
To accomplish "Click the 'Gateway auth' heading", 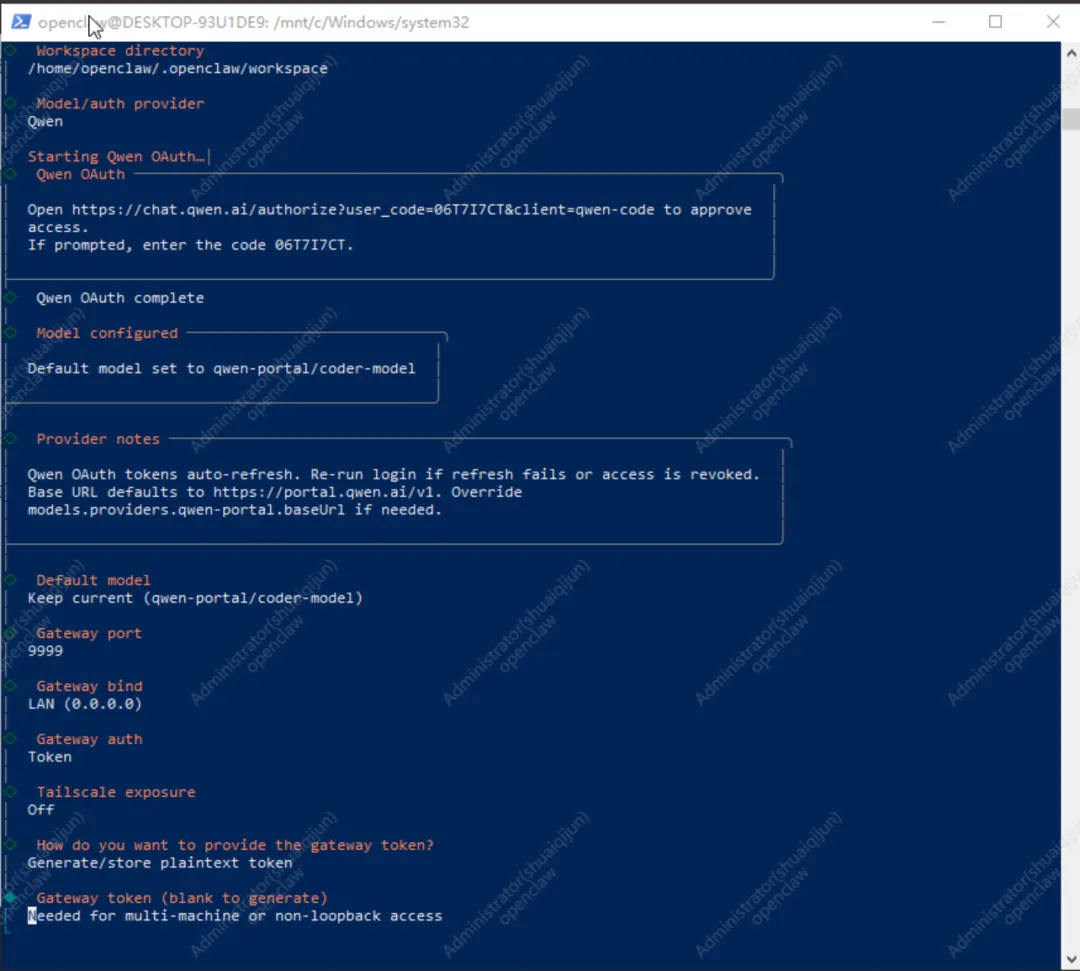I will tap(90, 739).
